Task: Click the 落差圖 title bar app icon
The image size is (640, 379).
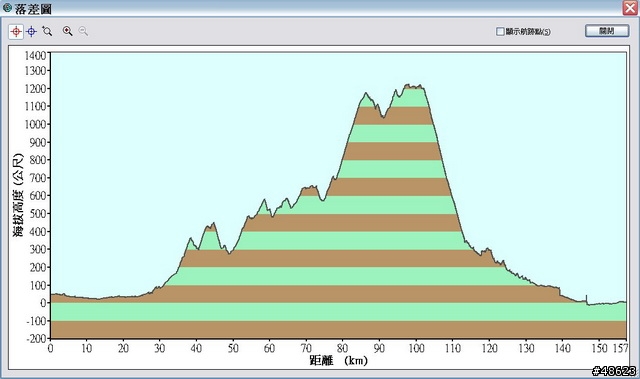Action: (x=7, y=7)
